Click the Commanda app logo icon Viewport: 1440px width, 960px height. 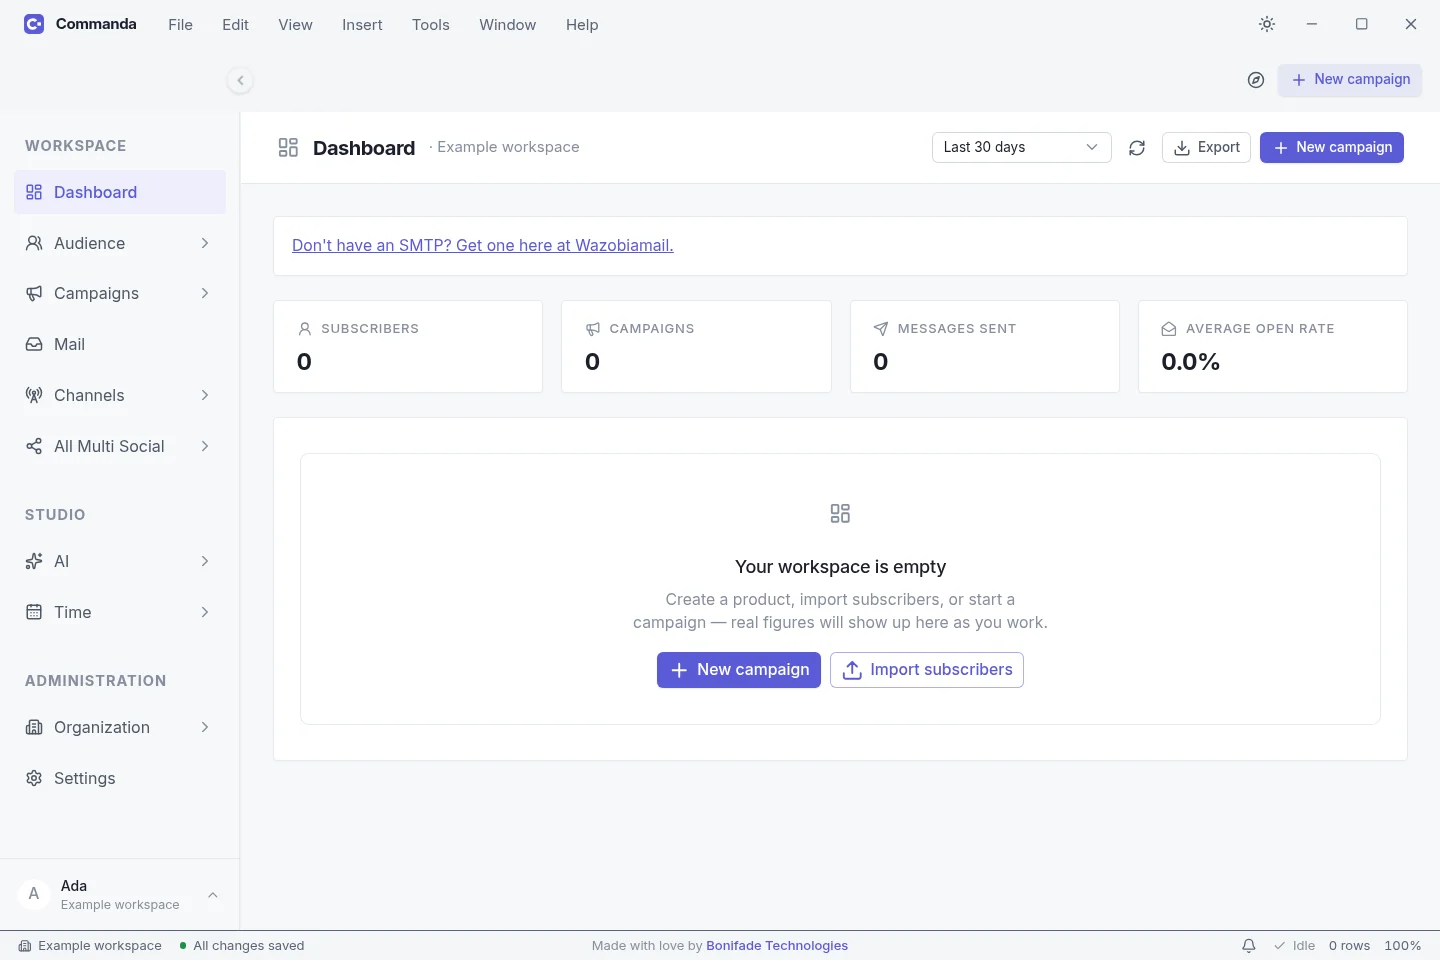(x=34, y=24)
